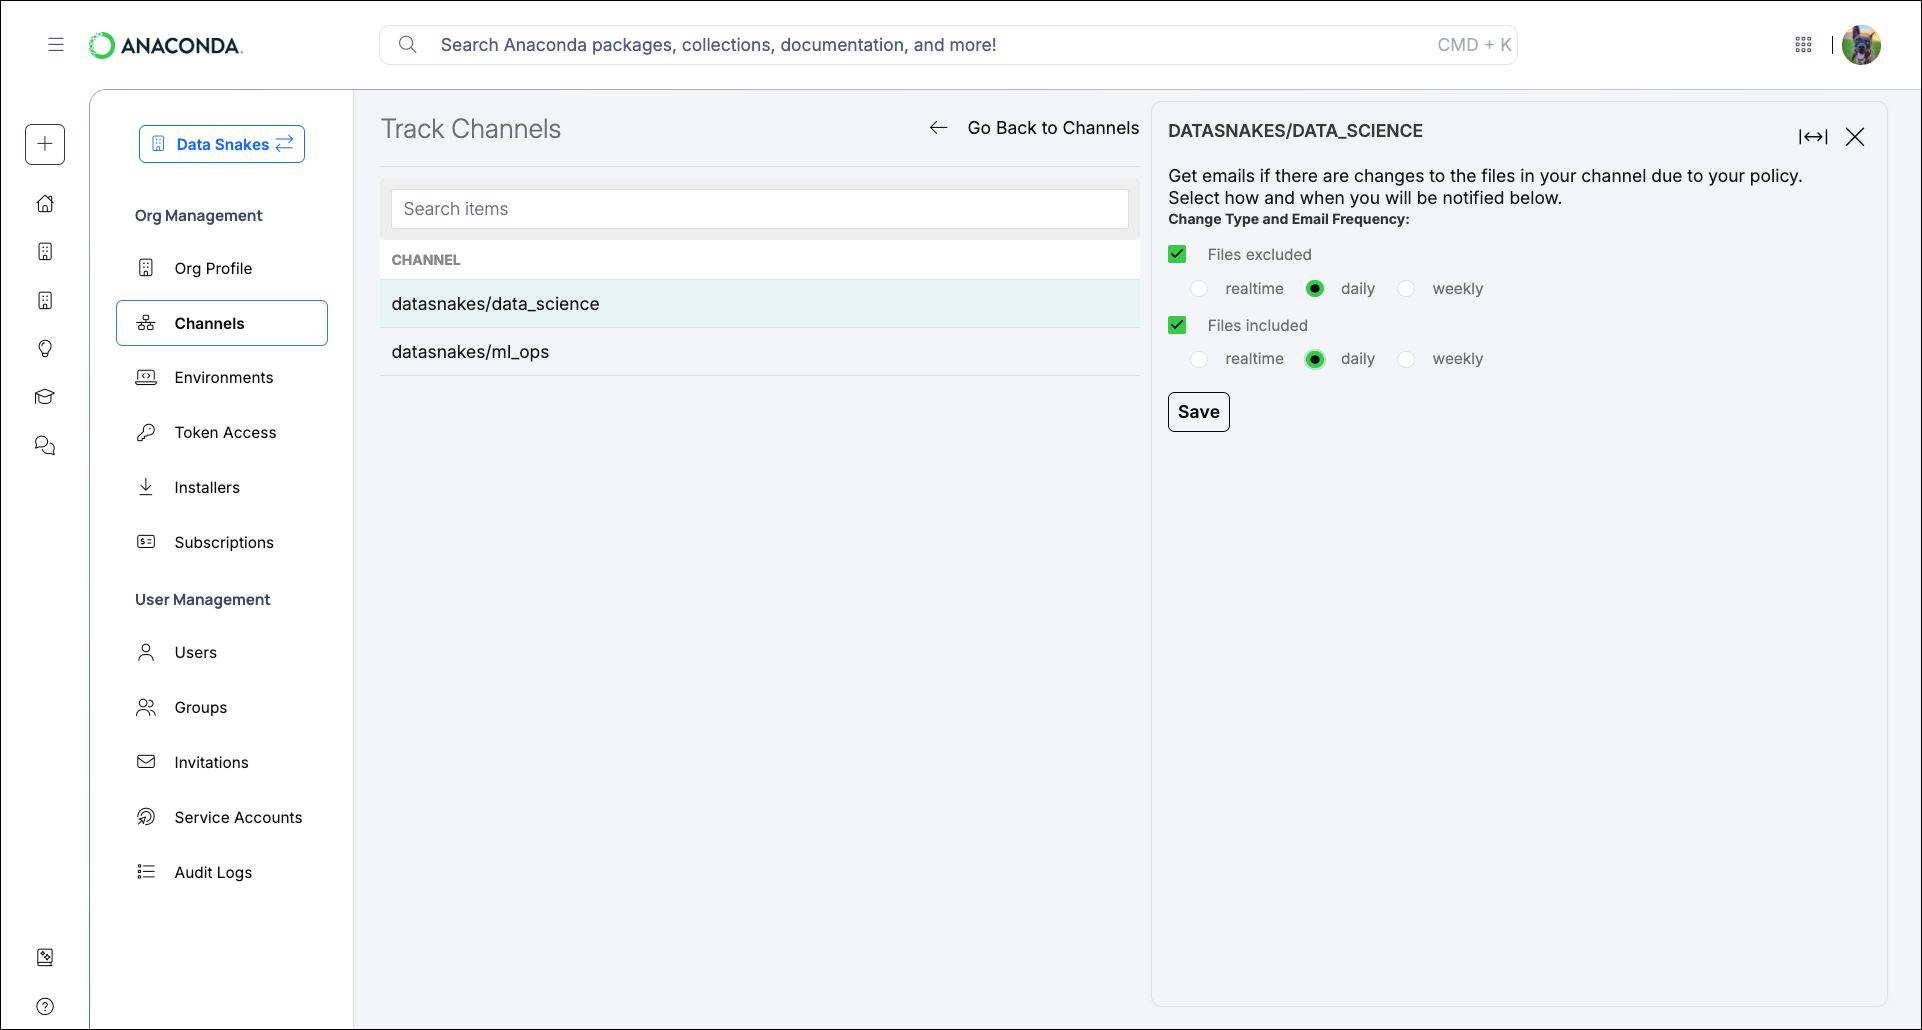Expand the side panel width icon

(x=1813, y=137)
